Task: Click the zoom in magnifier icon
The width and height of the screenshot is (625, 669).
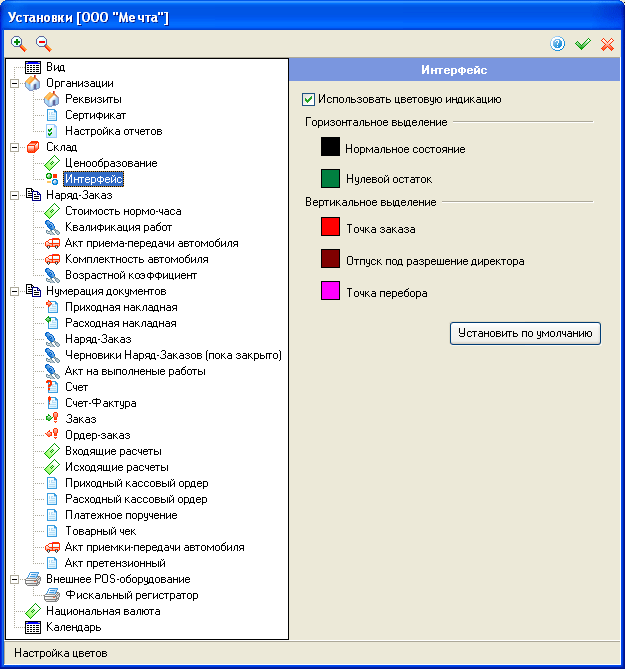Action: point(18,44)
